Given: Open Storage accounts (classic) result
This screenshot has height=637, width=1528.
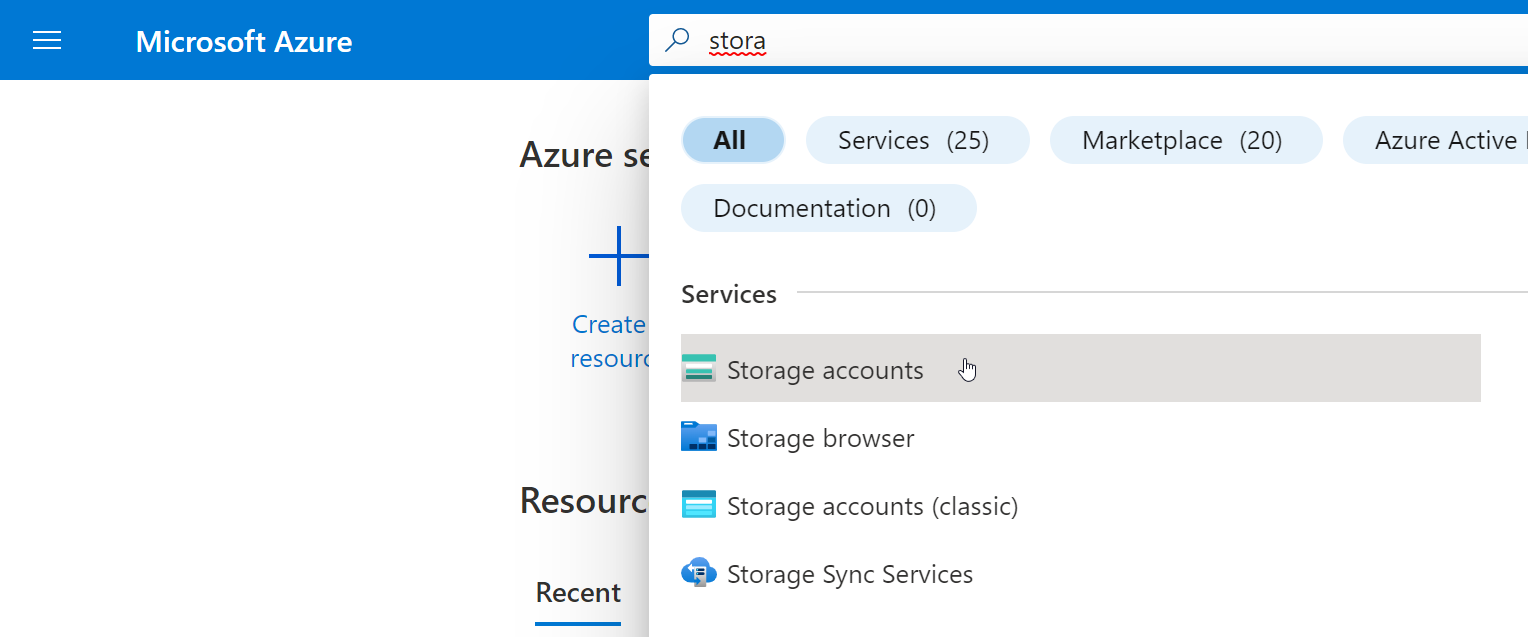Looking at the screenshot, I should pos(1080,505).
